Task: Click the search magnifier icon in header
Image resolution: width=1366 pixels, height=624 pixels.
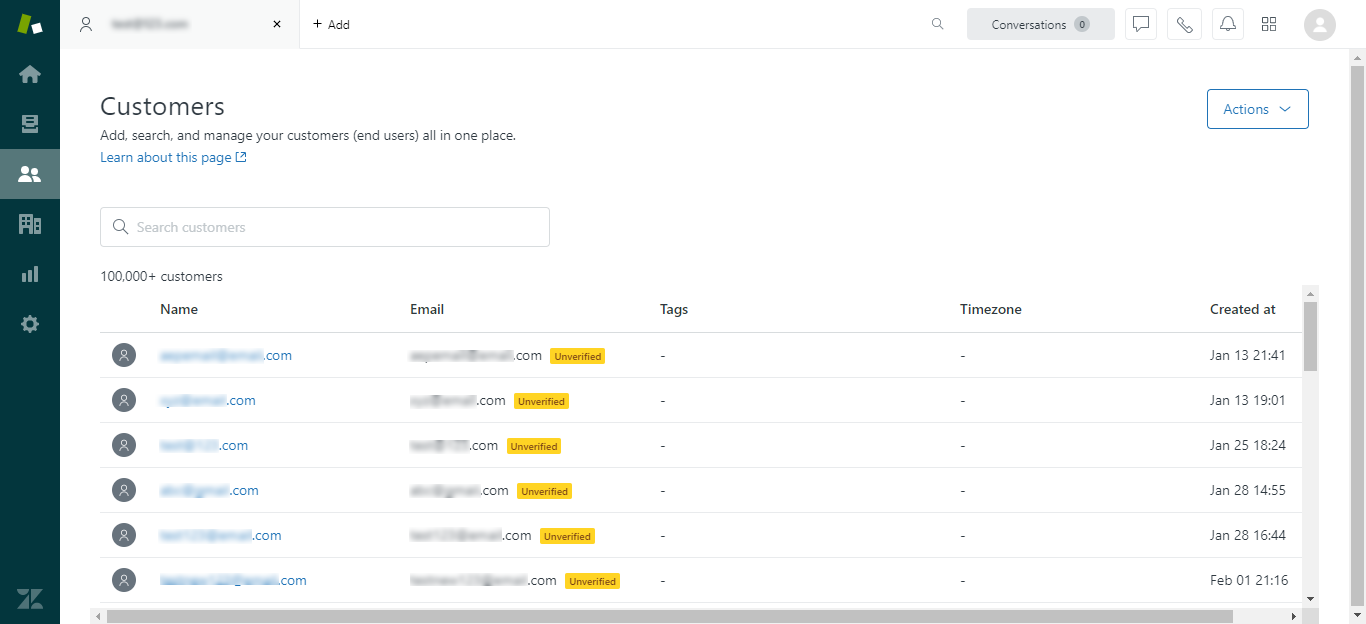Action: (x=937, y=25)
